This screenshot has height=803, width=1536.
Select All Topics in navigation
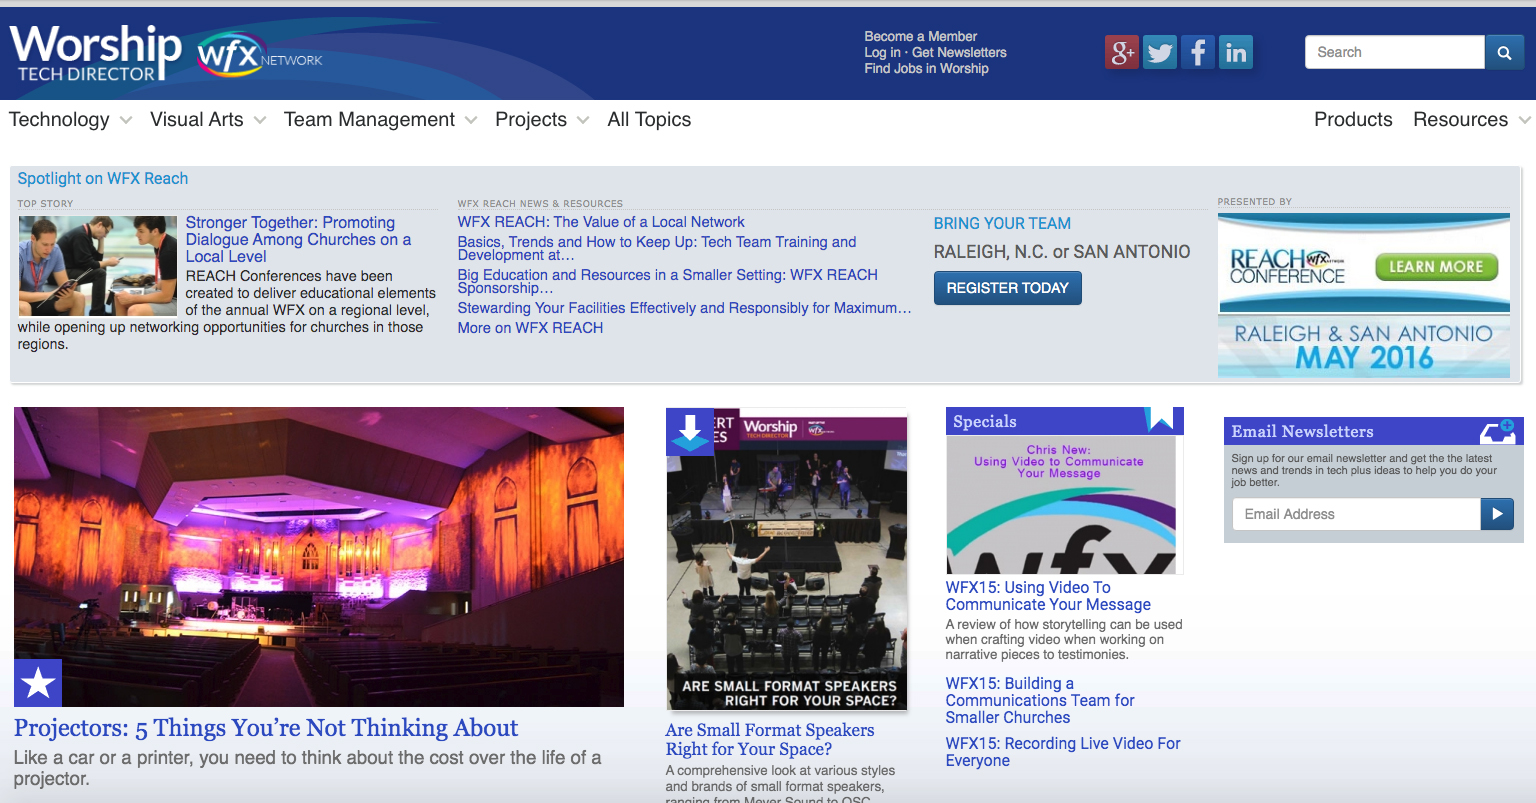(x=649, y=120)
